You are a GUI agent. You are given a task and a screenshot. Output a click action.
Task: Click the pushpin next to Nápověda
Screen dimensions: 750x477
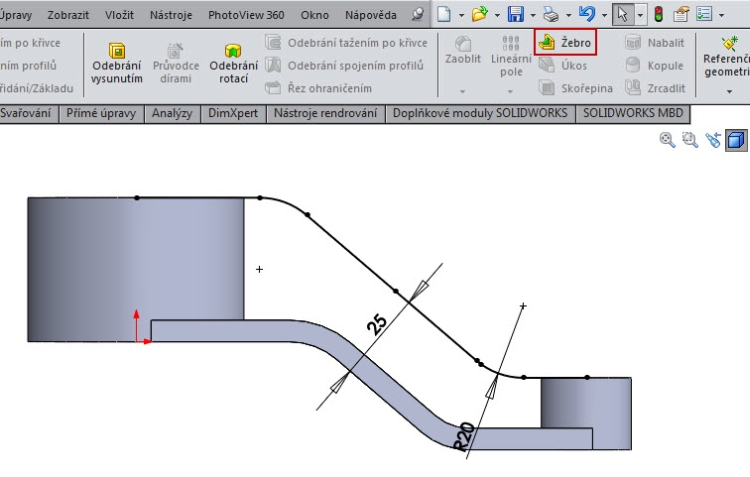[418, 14]
